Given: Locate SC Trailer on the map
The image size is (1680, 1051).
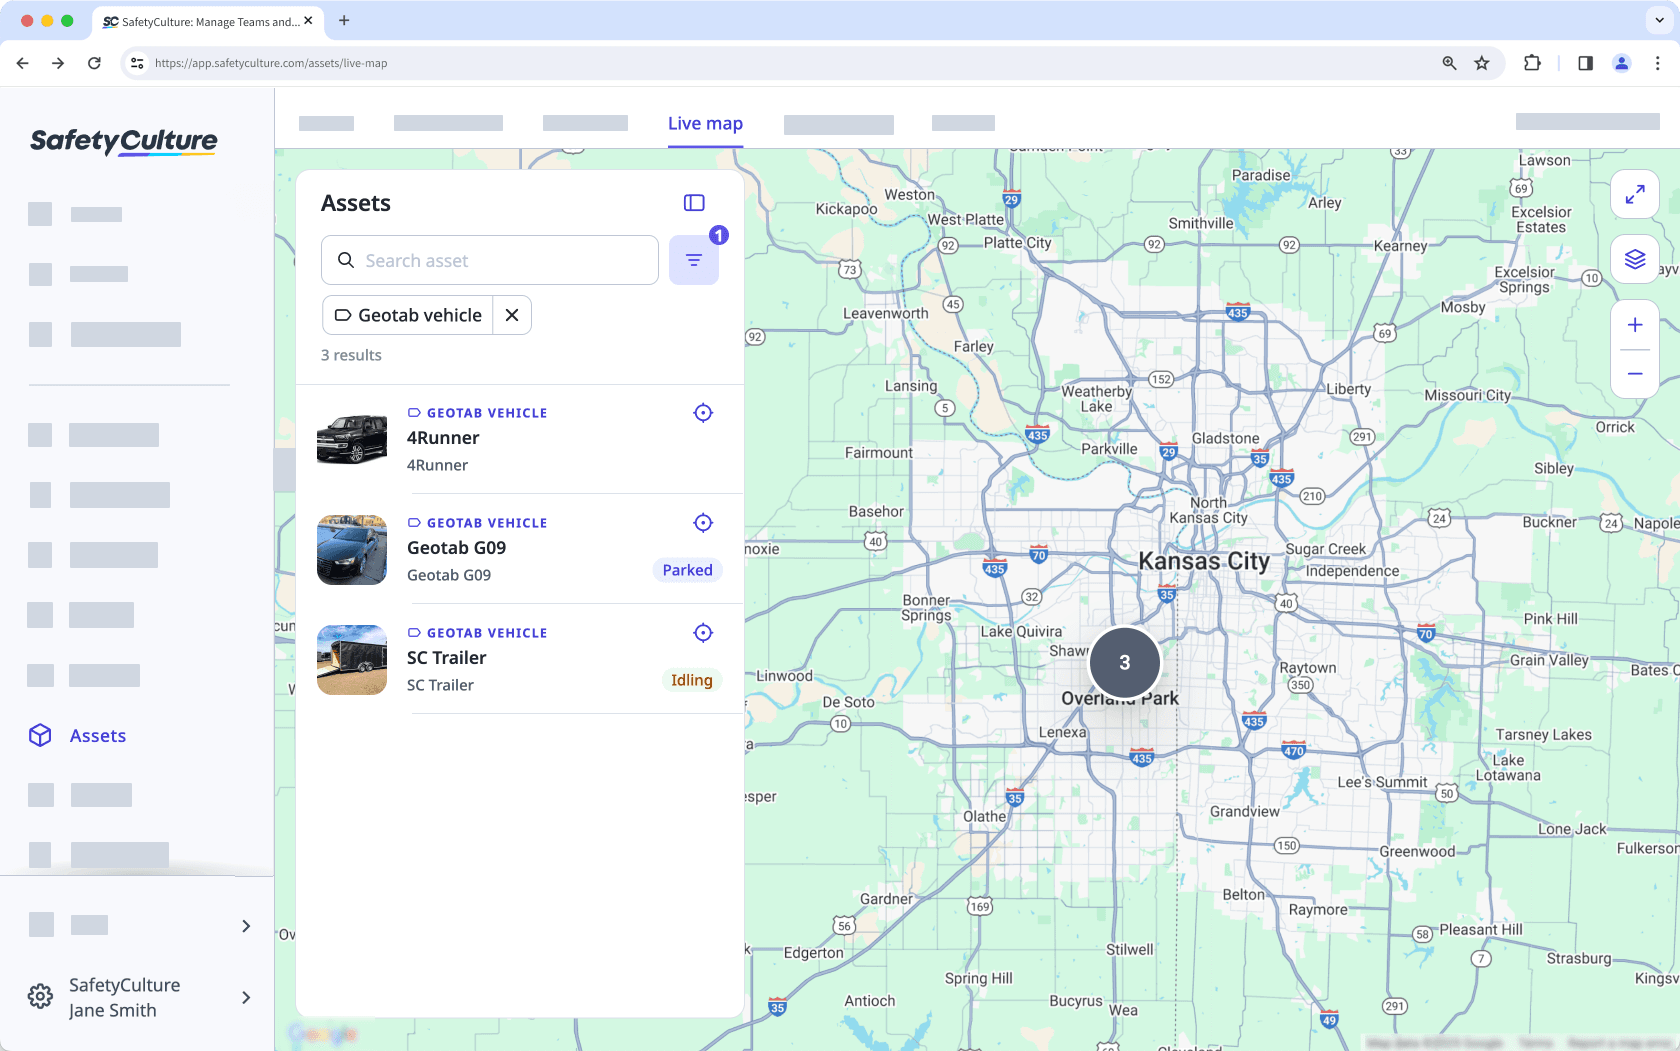Looking at the screenshot, I should [703, 632].
